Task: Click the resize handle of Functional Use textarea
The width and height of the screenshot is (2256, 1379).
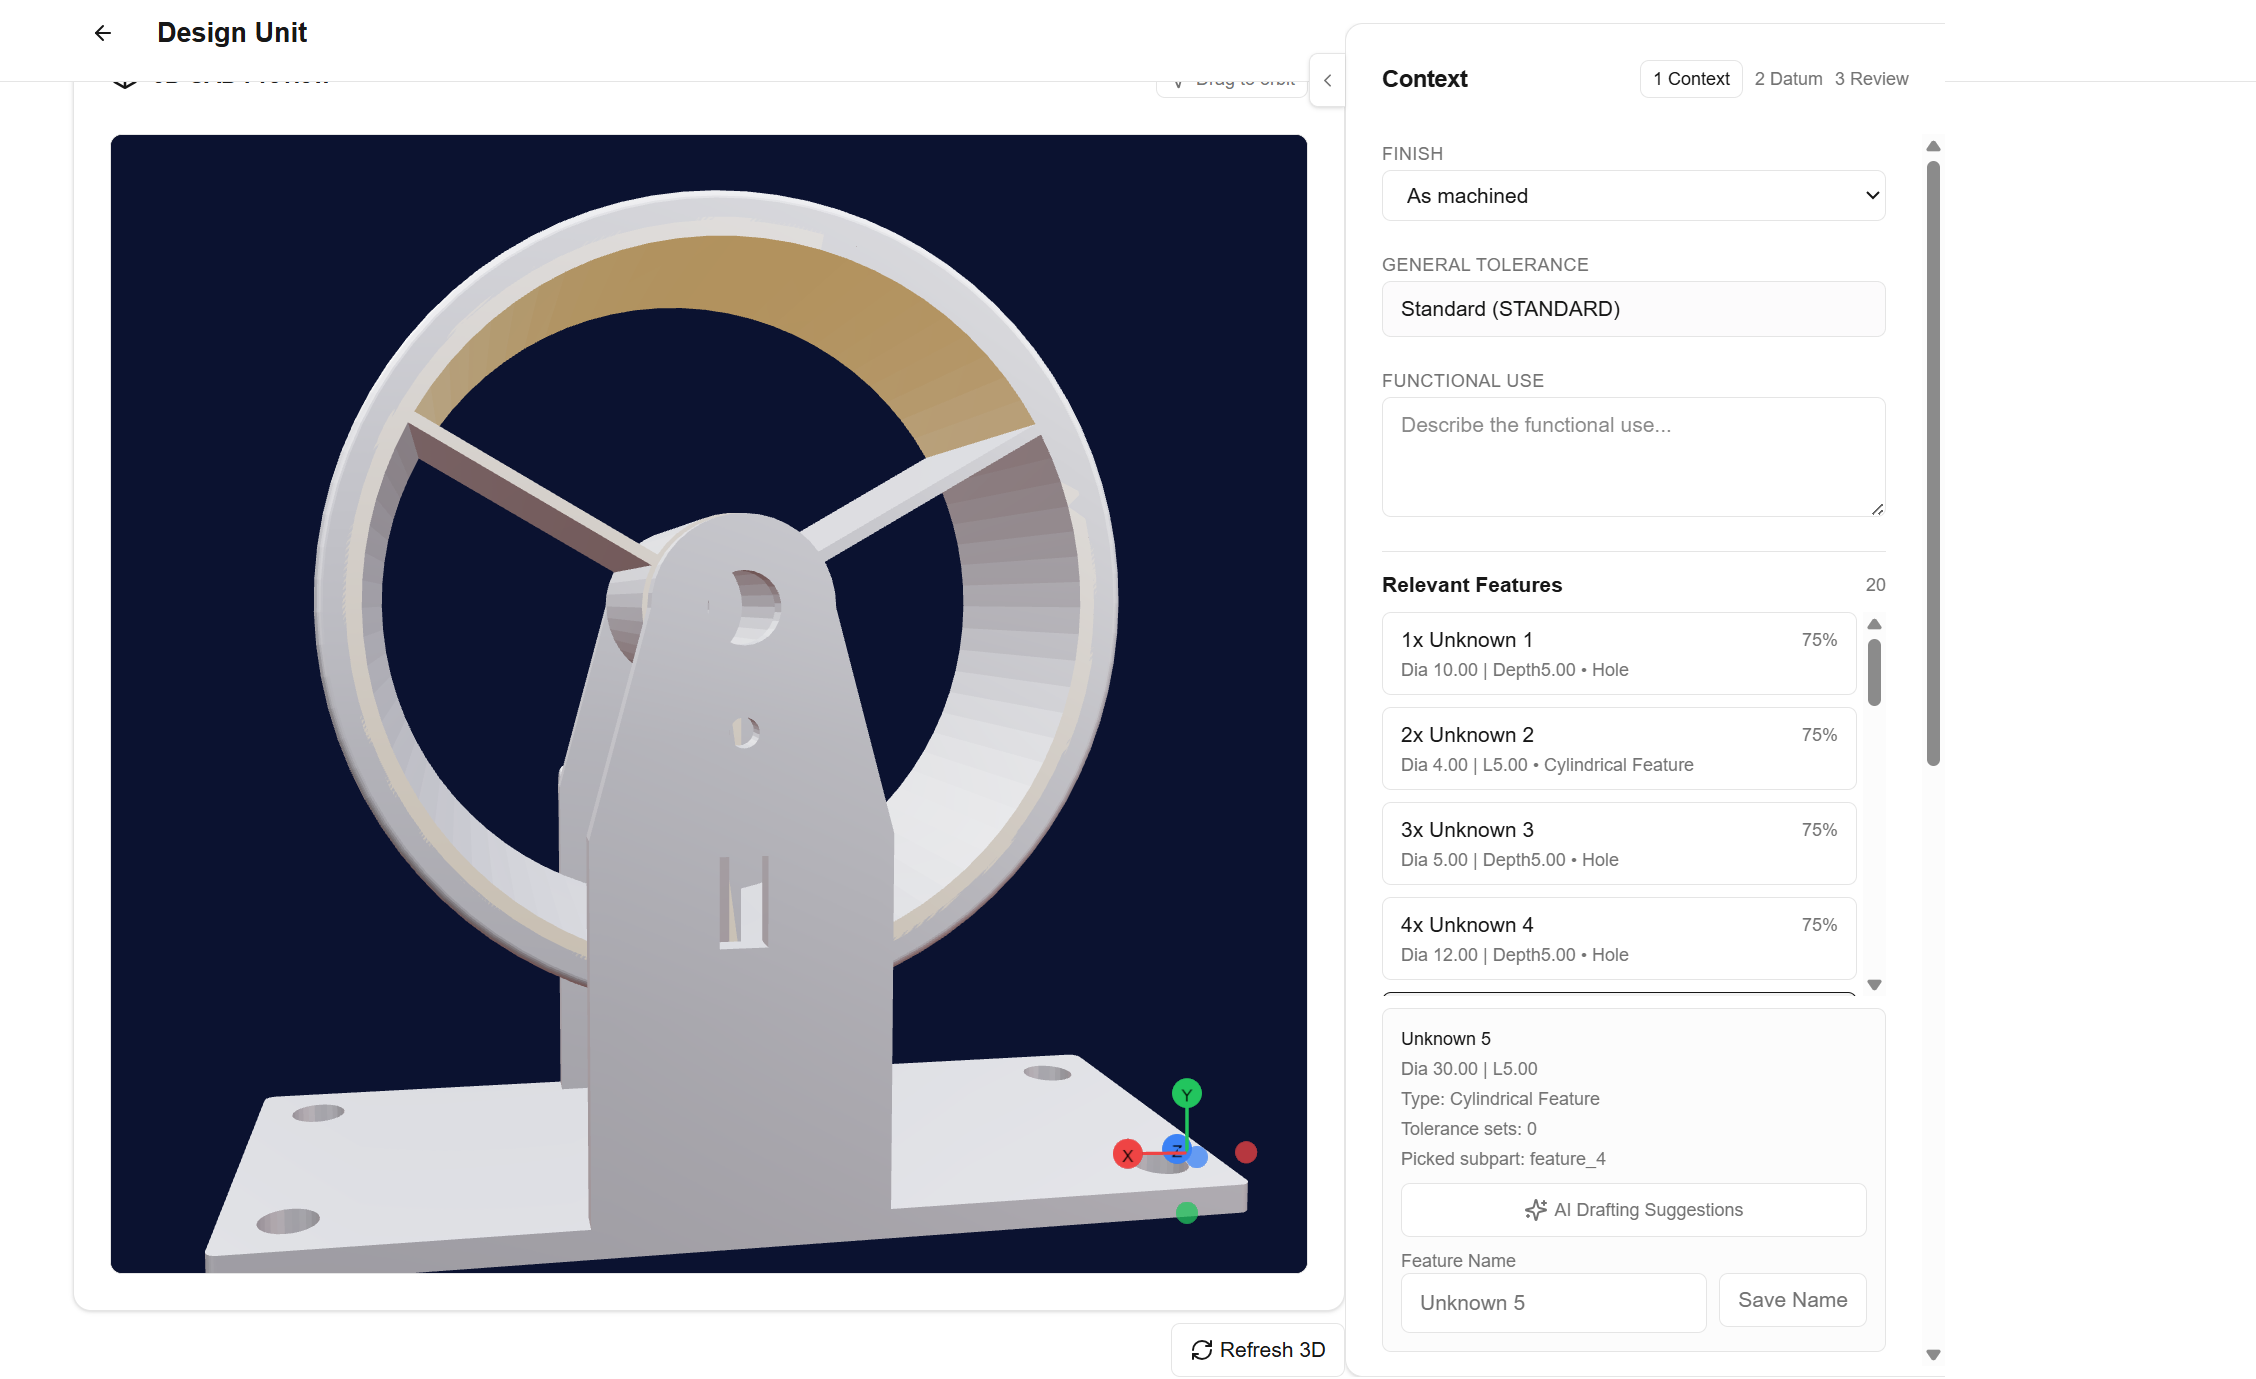Action: point(1877,509)
